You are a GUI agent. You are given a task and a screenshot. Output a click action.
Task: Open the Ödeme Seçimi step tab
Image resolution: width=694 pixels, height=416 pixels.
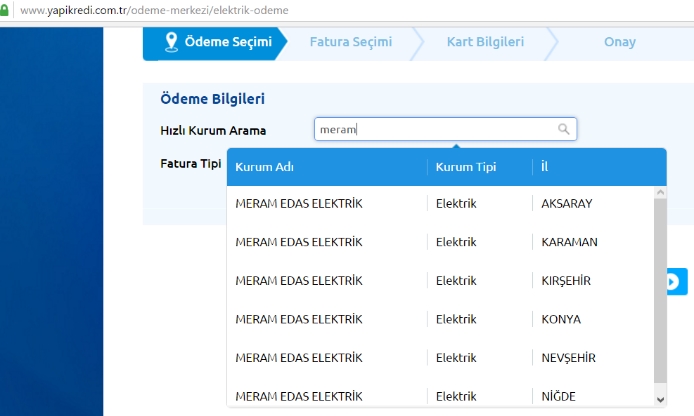[x=215, y=43]
